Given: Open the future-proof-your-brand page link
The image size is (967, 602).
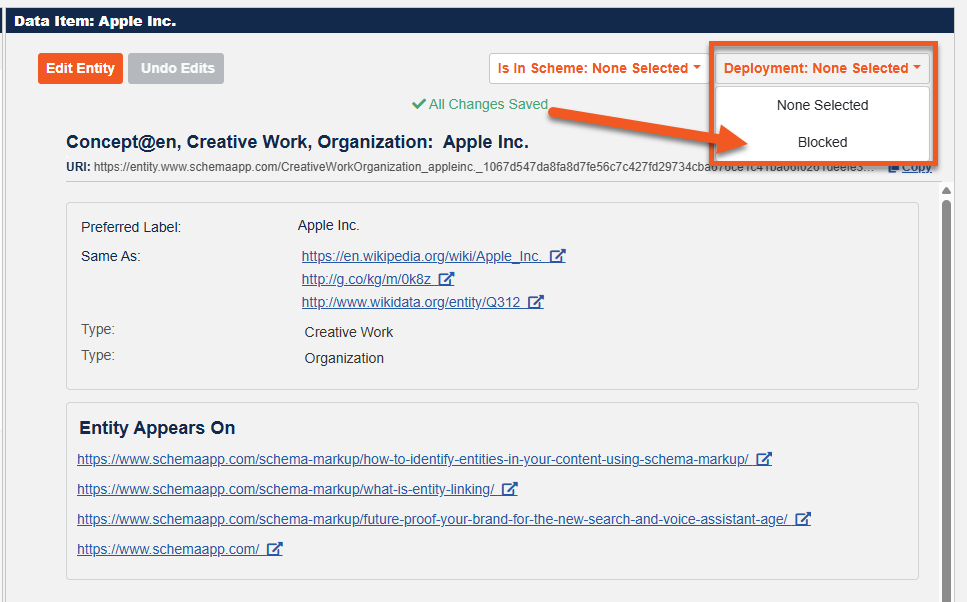Looking at the screenshot, I should coord(432,519).
